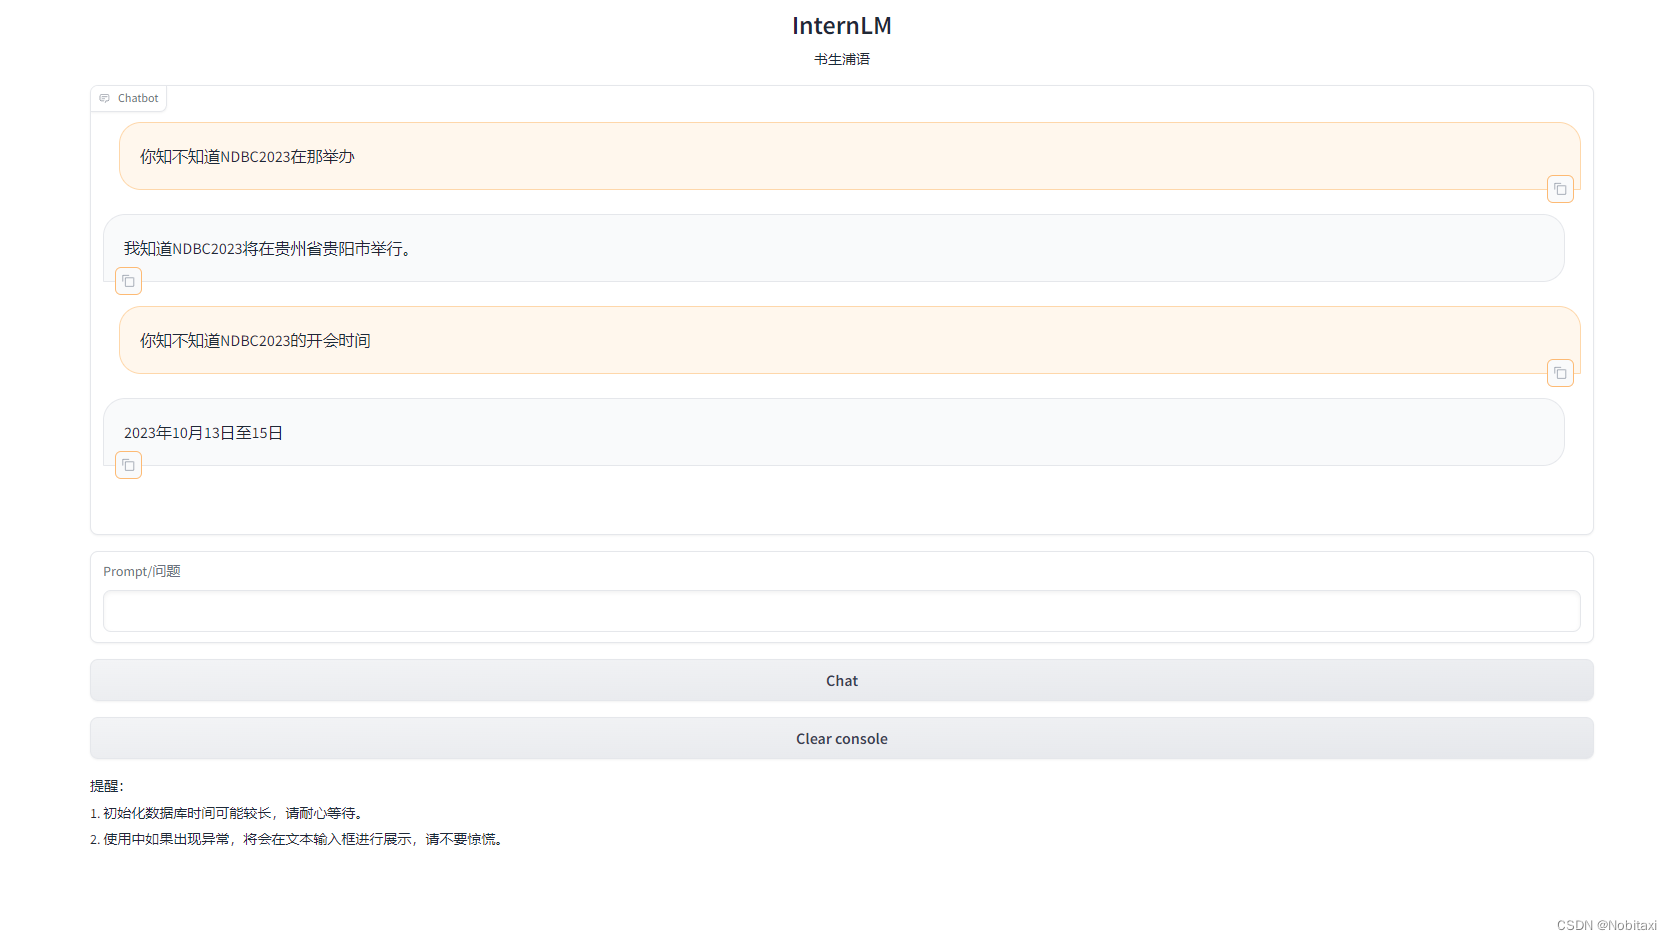Click reminder 1 about 初始化数据库时间
The height and width of the screenshot is (940, 1672).
226,813
